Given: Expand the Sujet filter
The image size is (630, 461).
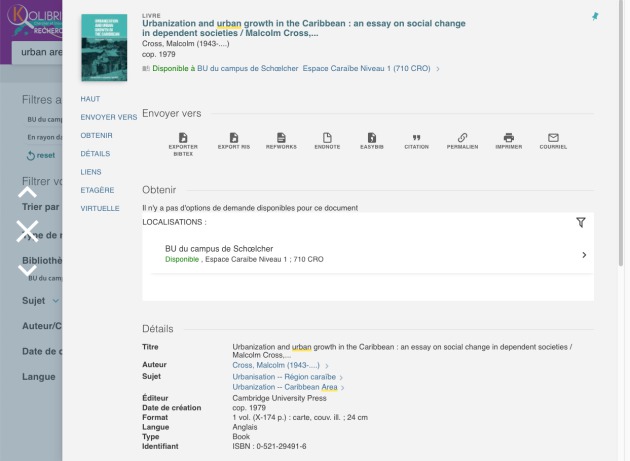Looking at the screenshot, I should [x=40, y=301].
